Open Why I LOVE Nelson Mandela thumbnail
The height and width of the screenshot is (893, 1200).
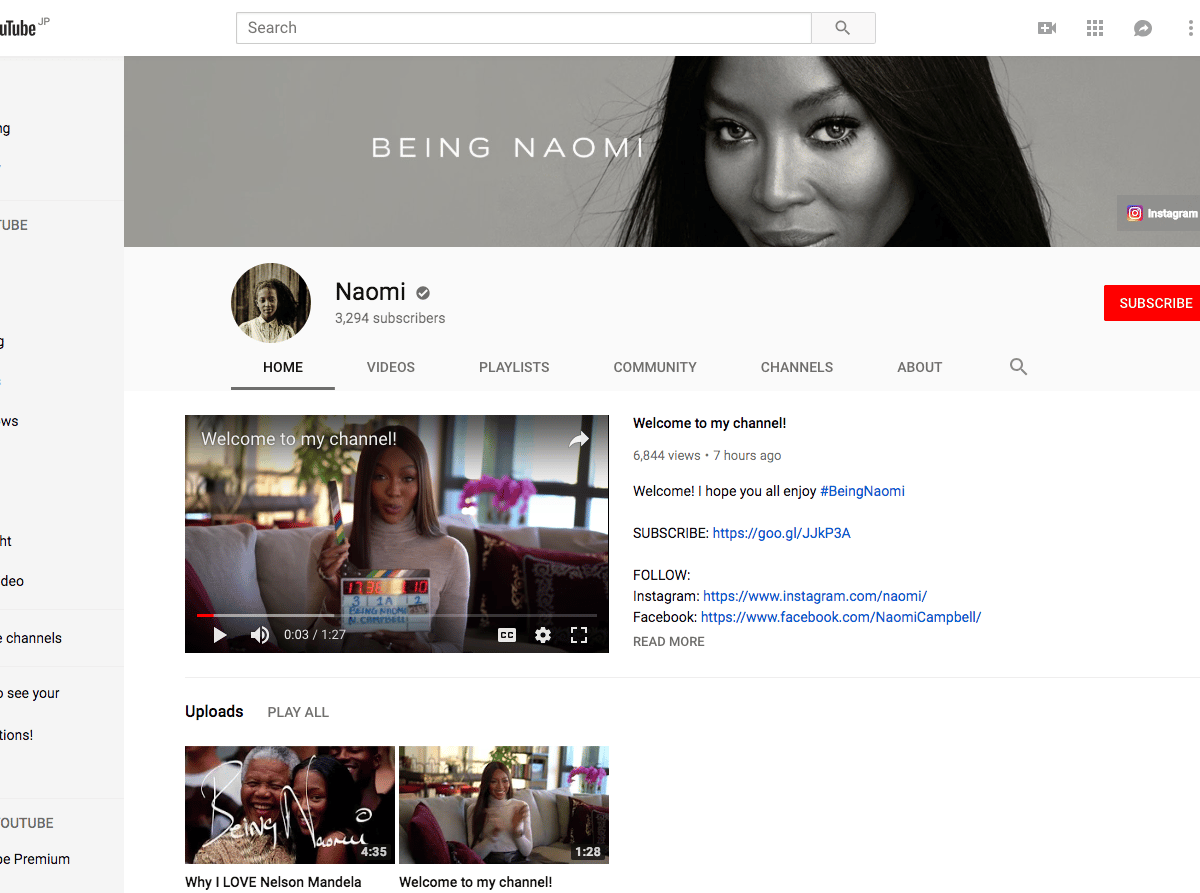tap(290, 805)
